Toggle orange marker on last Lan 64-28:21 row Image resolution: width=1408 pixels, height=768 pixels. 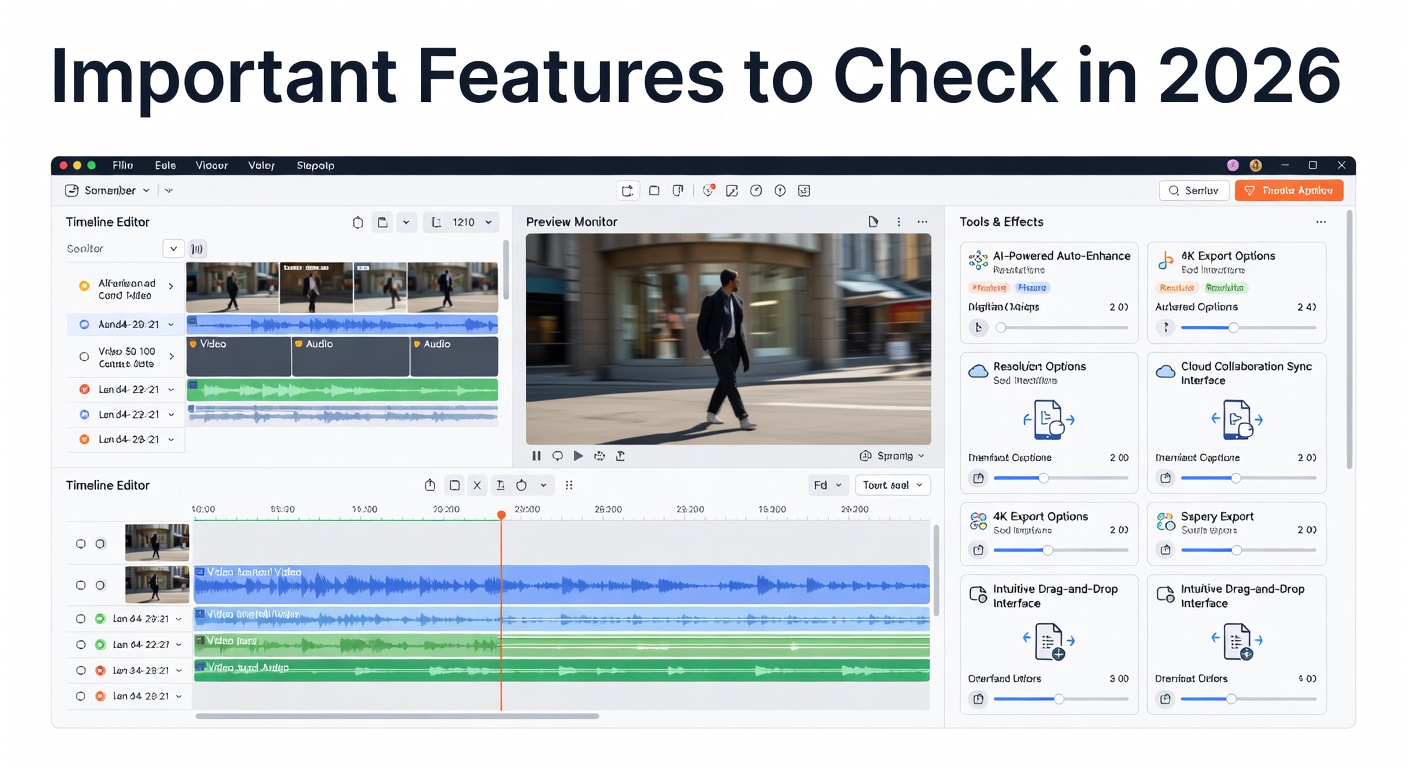click(x=100, y=696)
